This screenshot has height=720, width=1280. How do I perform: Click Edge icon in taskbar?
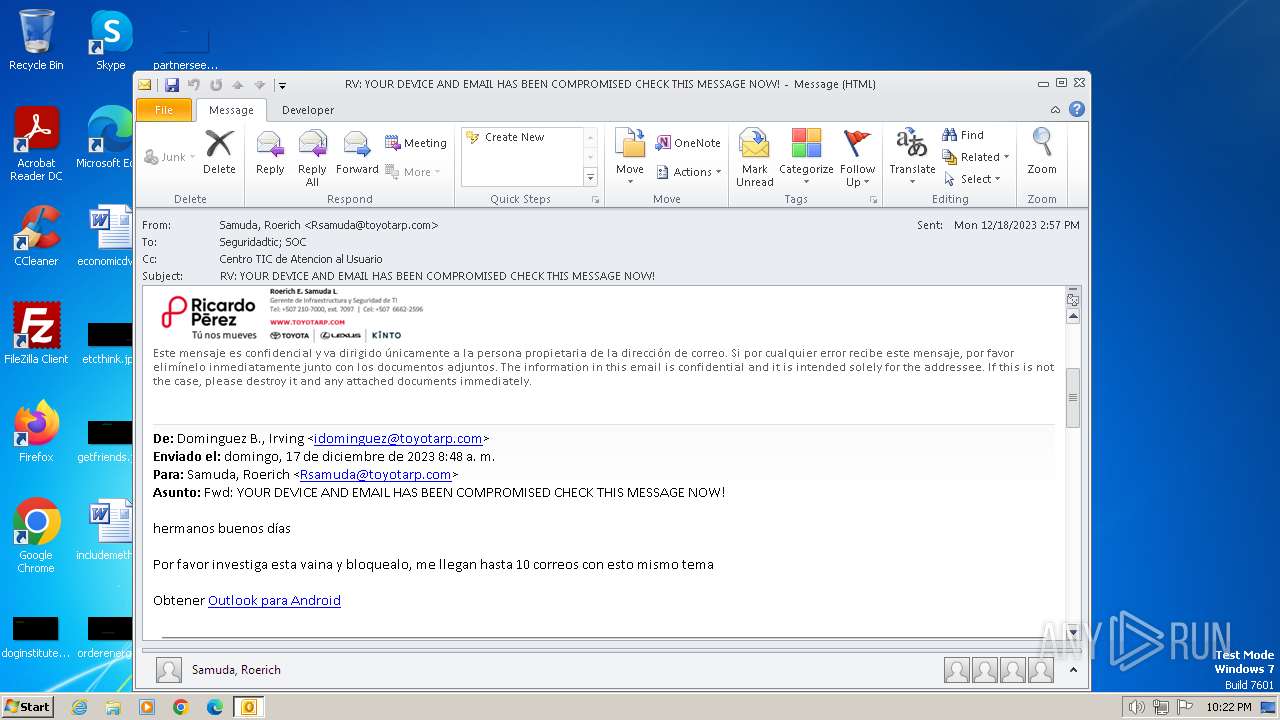point(215,707)
